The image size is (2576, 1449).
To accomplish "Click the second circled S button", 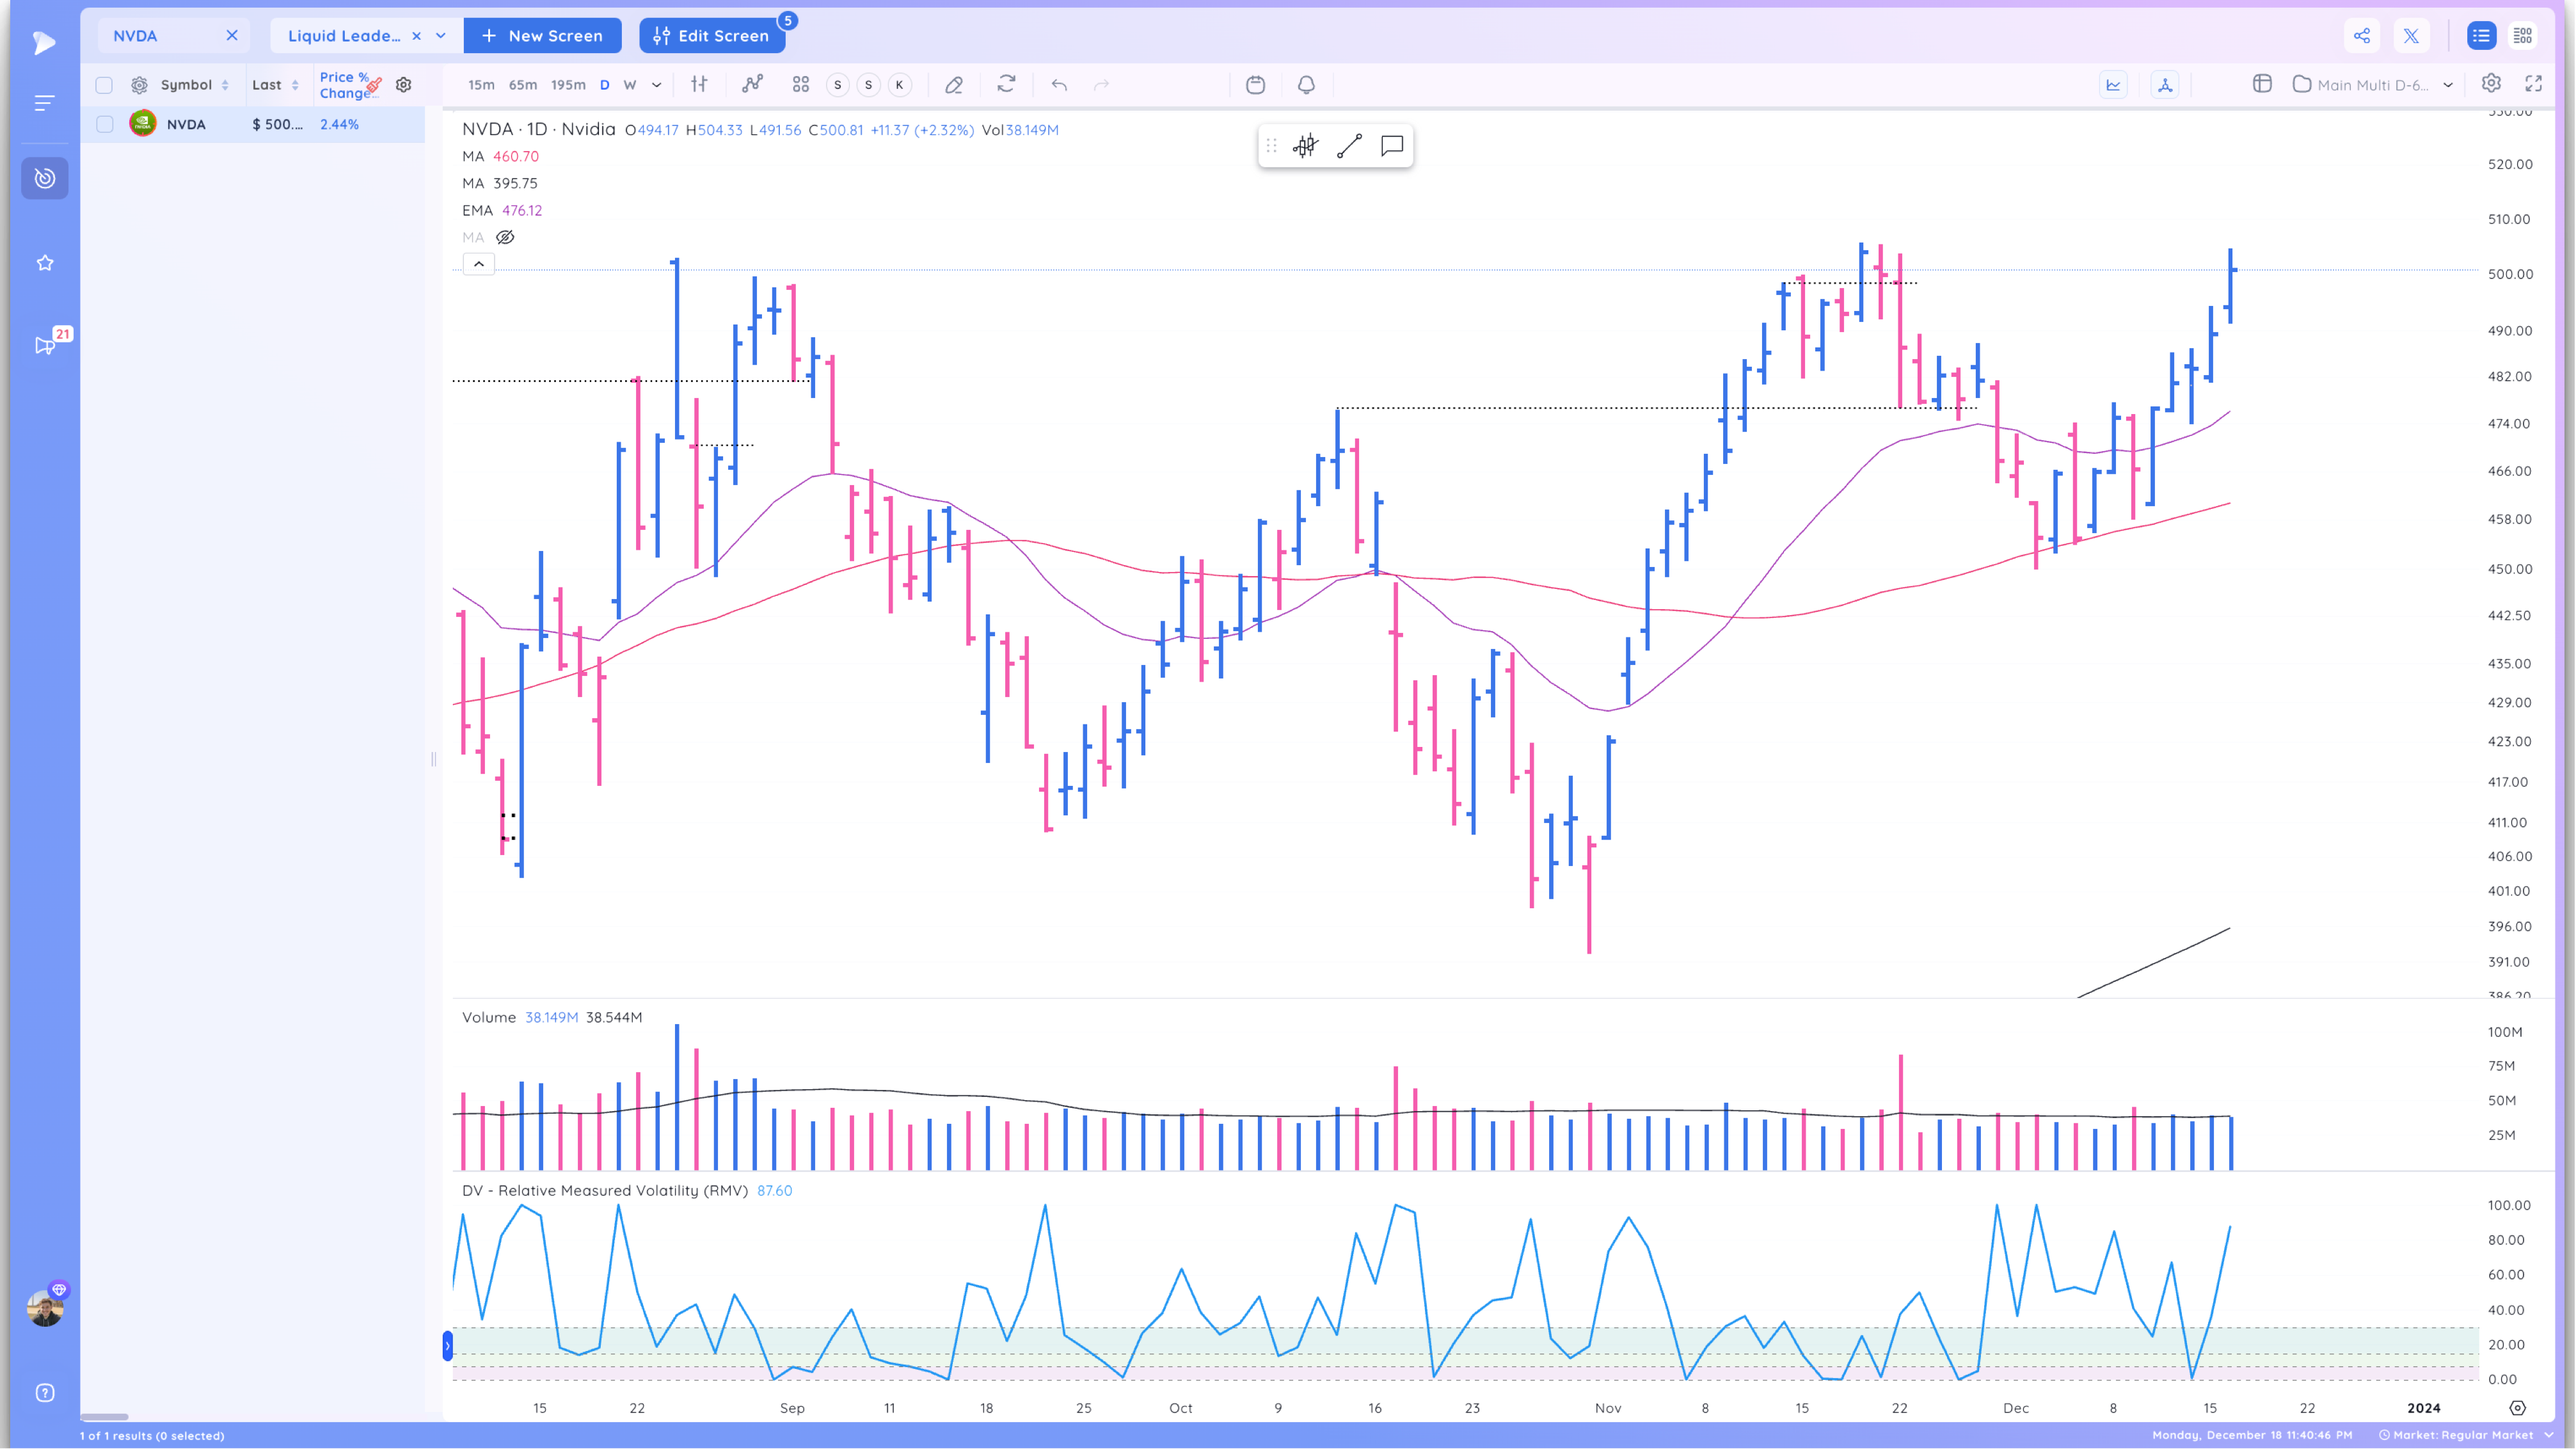I will click(x=869, y=85).
